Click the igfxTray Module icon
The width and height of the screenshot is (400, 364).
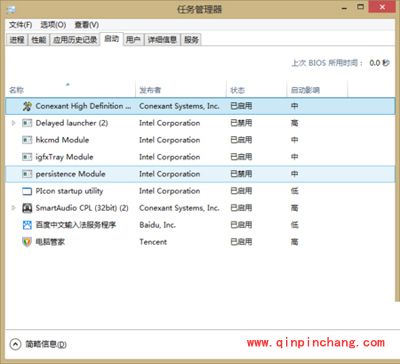[x=27, y=157]
